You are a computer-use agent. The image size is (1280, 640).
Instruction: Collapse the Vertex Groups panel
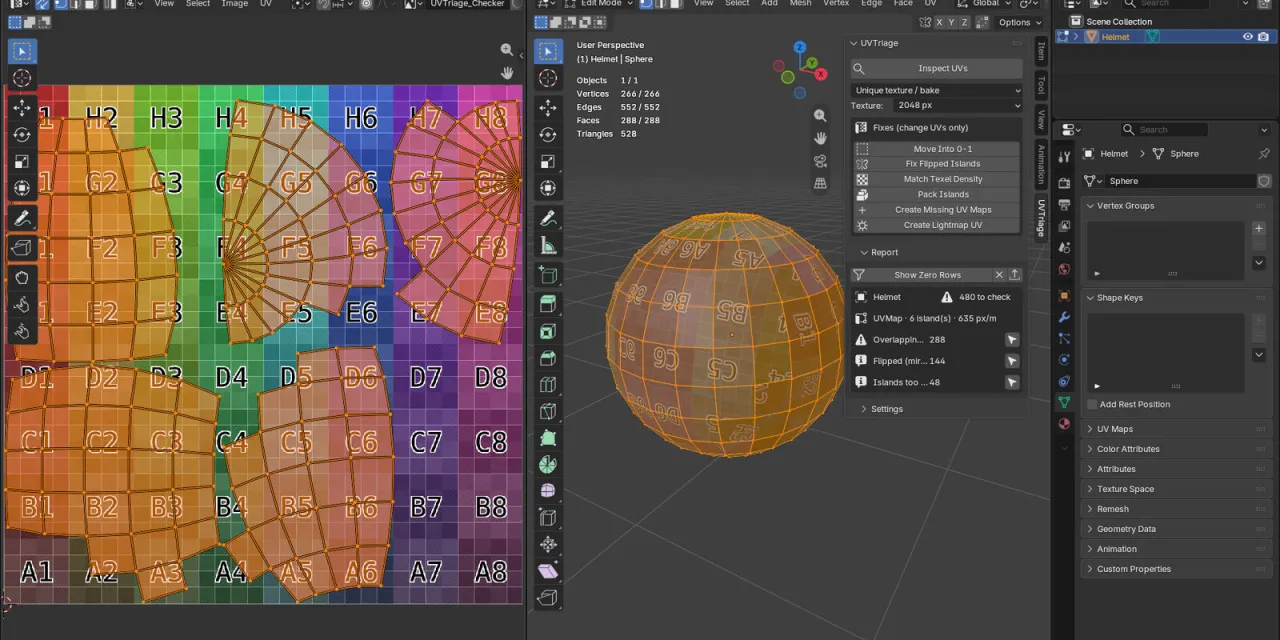[1090, 206]
